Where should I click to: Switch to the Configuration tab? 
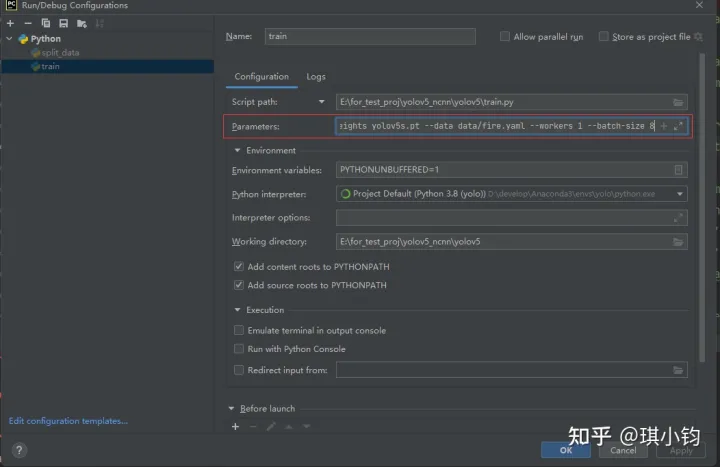tap(261, 77)
